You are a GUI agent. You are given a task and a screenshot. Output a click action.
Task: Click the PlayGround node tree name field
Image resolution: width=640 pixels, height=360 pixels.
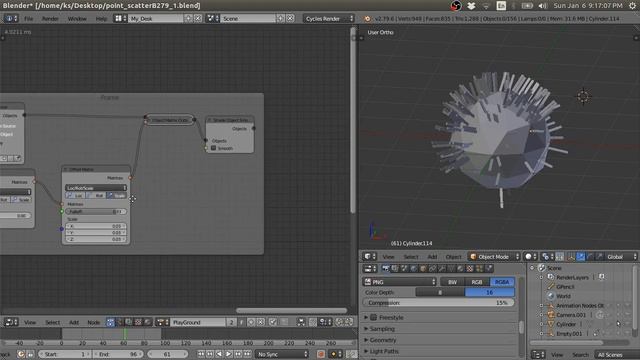(x=198, y=322)
